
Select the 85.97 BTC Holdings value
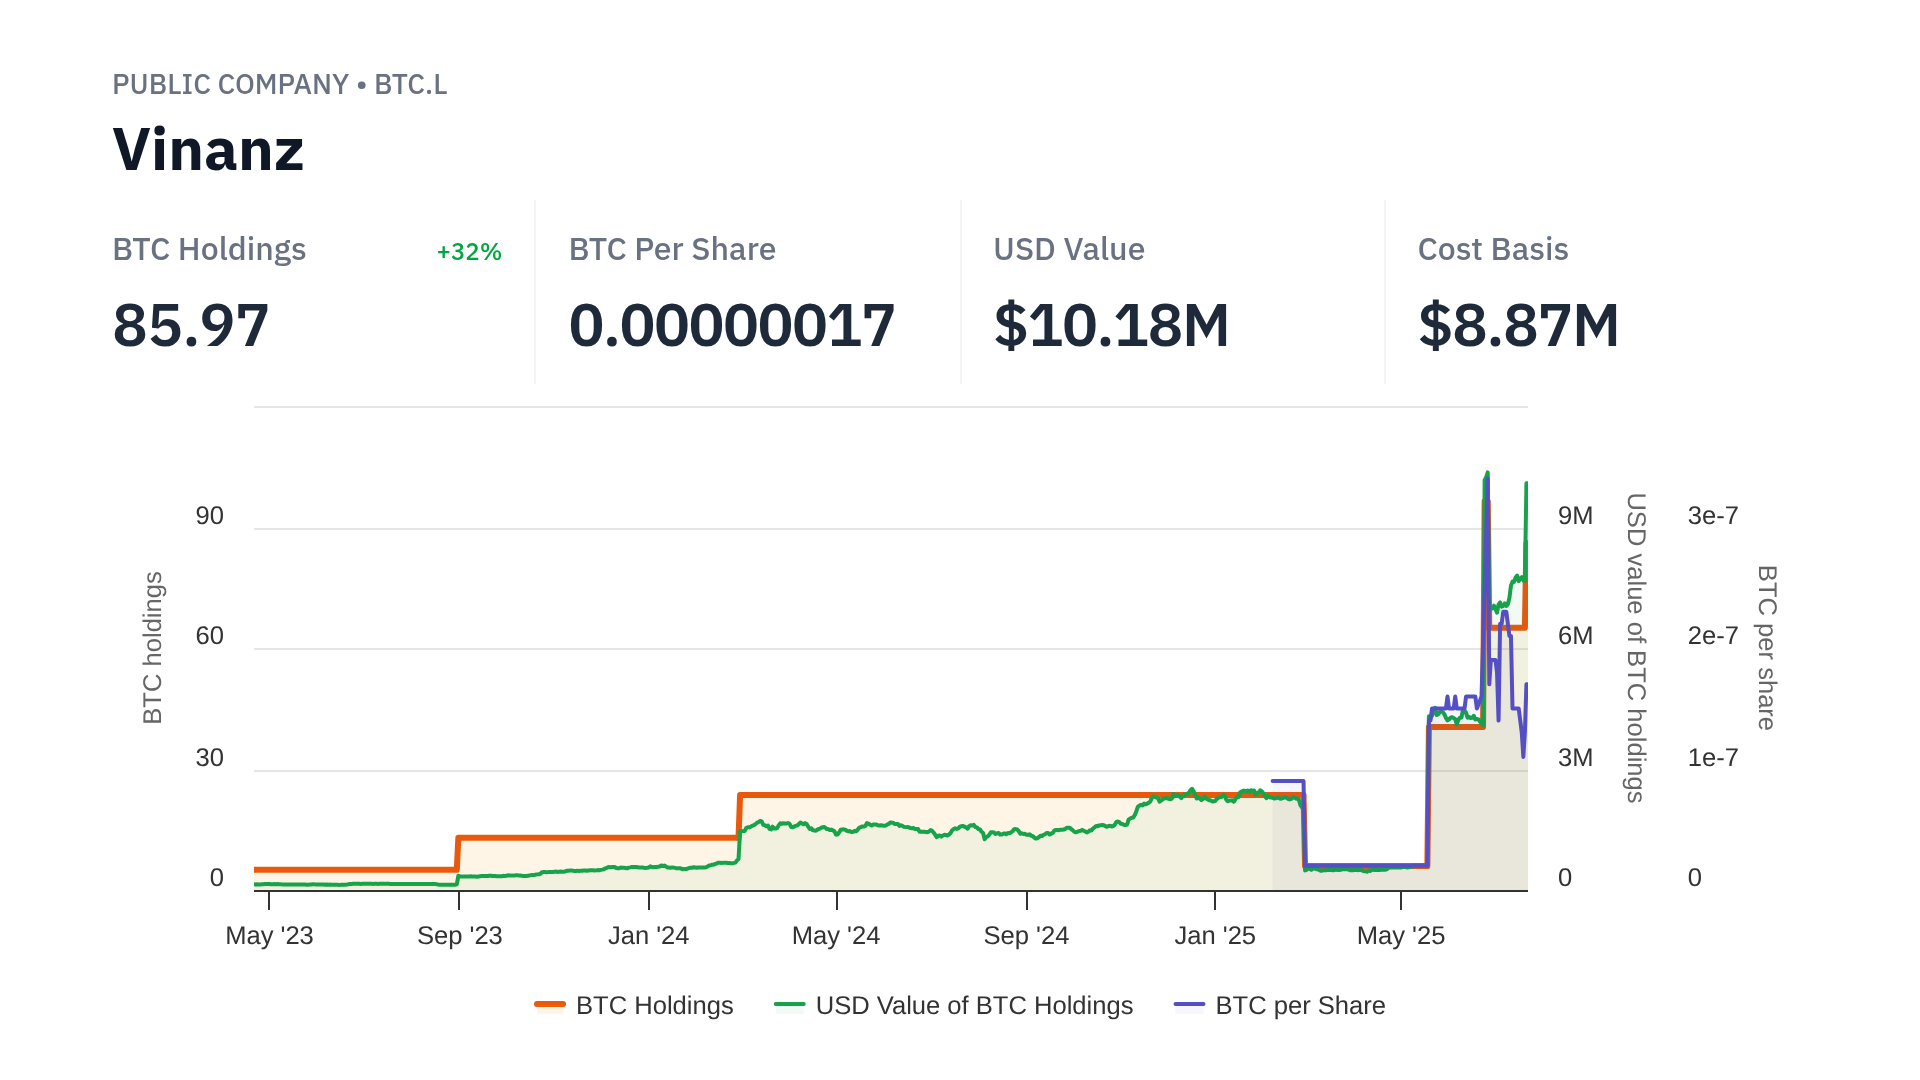tap(191, 326)
